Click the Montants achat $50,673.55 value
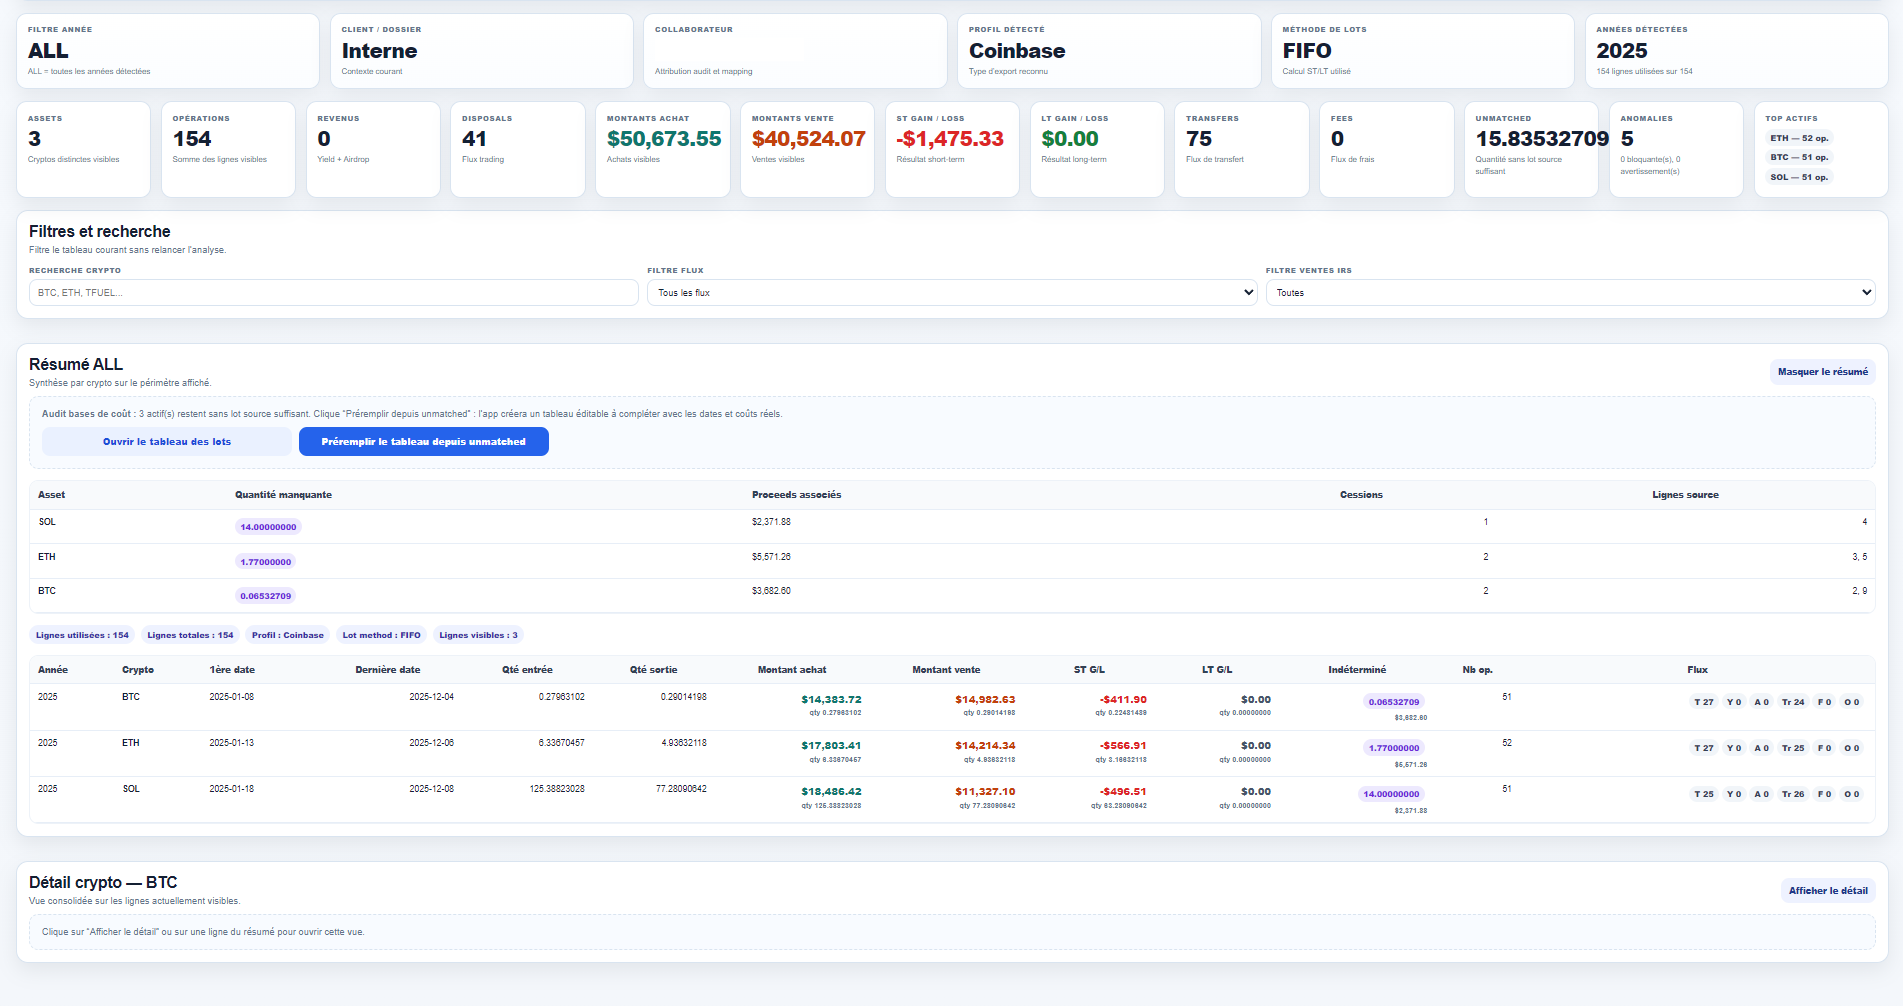The width and height of the screenshot is (1903, 1006). (x=664, y=139)
